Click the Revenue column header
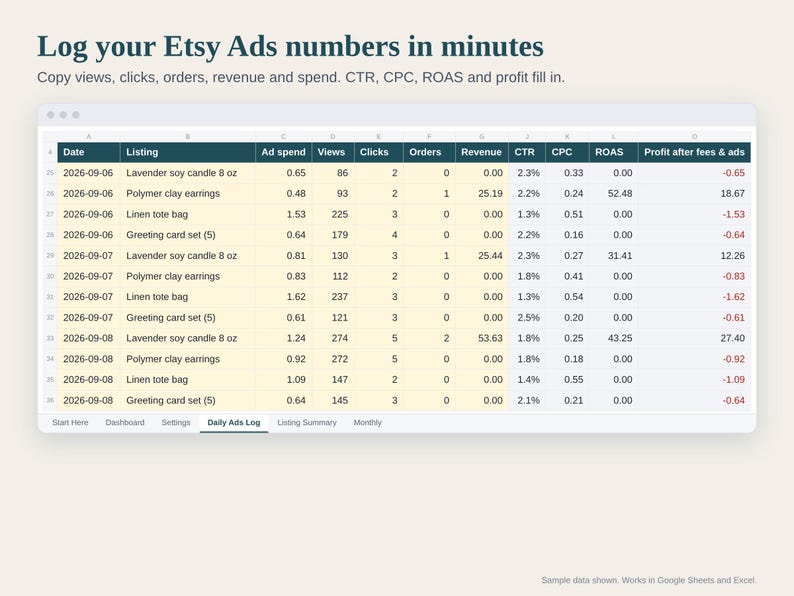 (482, 152)
